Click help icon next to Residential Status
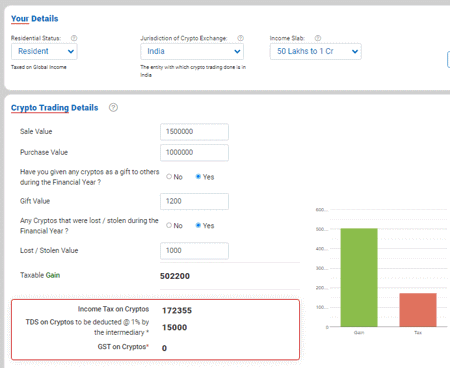This screenshot has width=450, height=368. pyautogui.click(x=74, y=38)
